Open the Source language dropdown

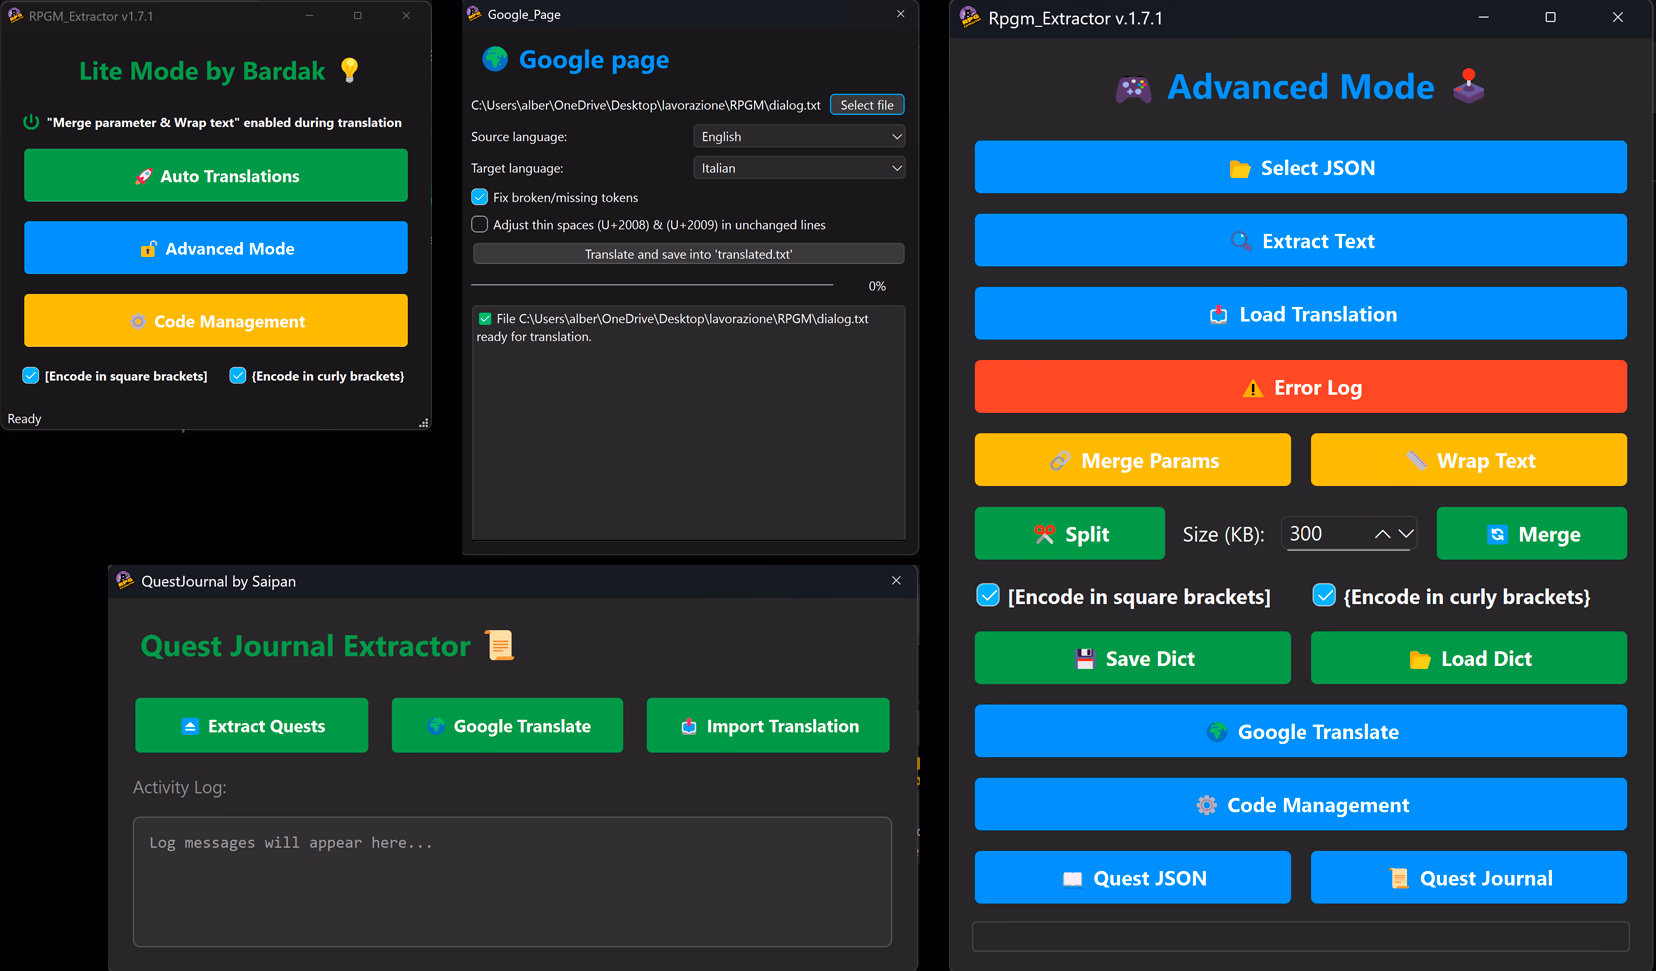click(798, 137)
